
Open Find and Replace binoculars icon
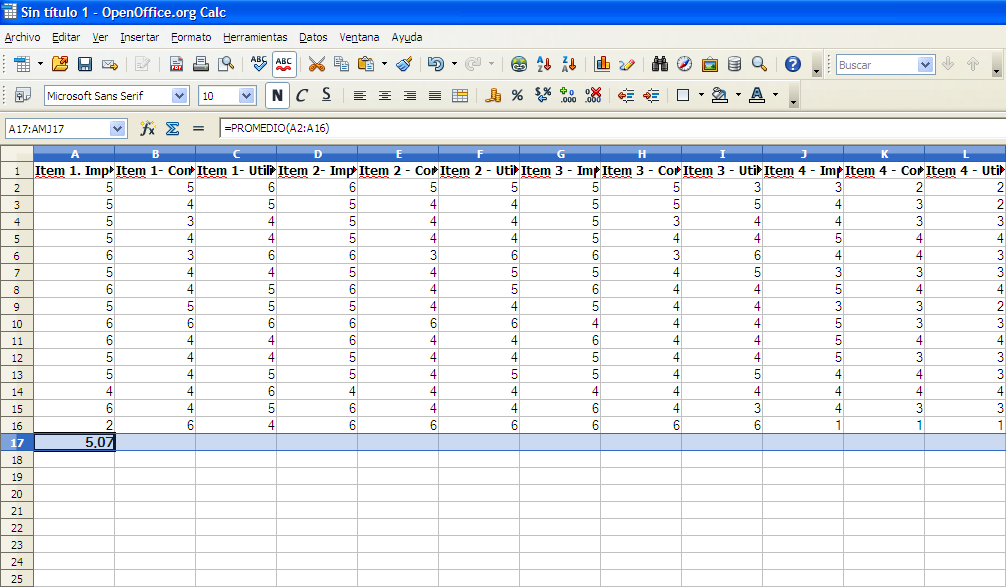[660, 64]
